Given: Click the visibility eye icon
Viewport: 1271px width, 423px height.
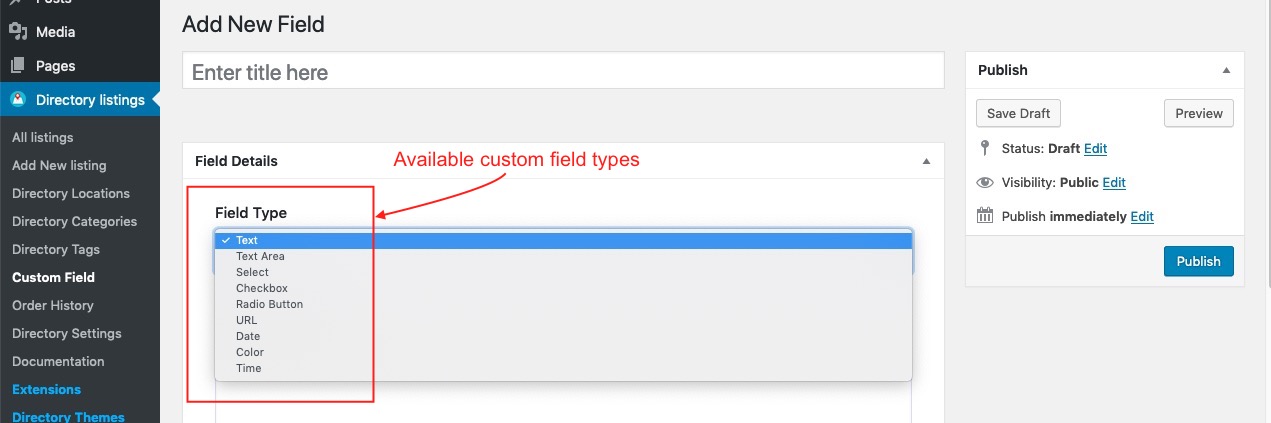Looking at the screenshot, I should [x=985, y=182].
